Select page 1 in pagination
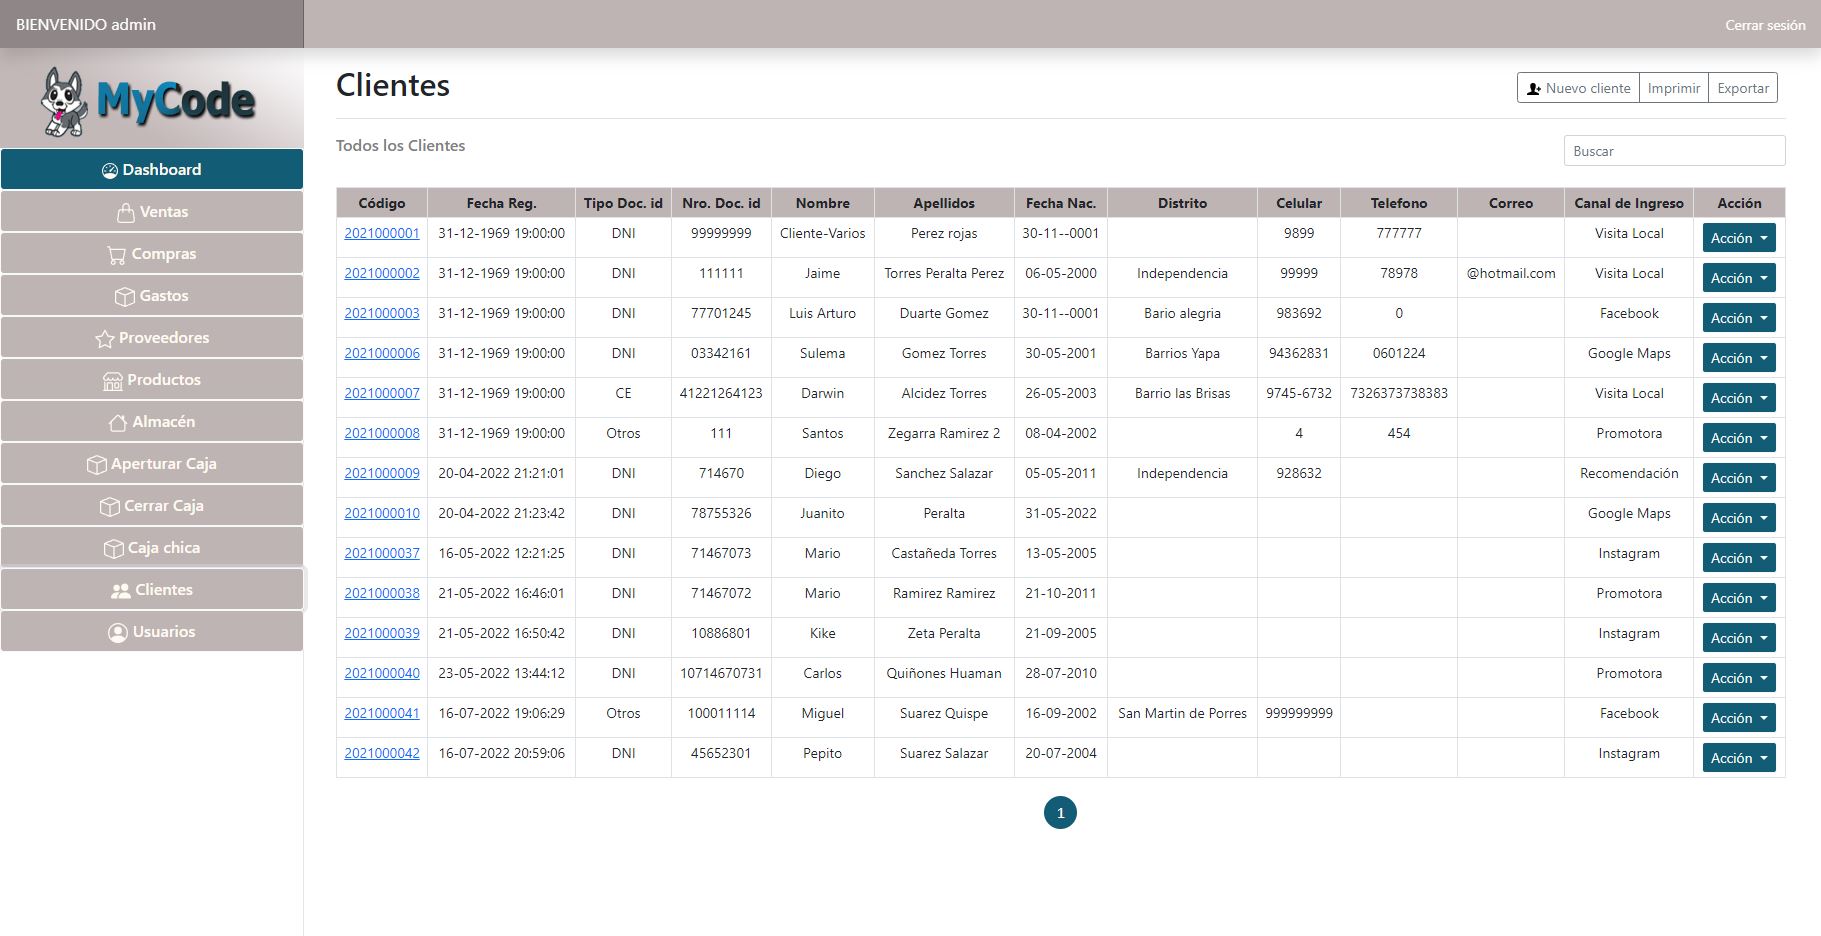Screen dimensions: 1821x936 [1060, 813]
